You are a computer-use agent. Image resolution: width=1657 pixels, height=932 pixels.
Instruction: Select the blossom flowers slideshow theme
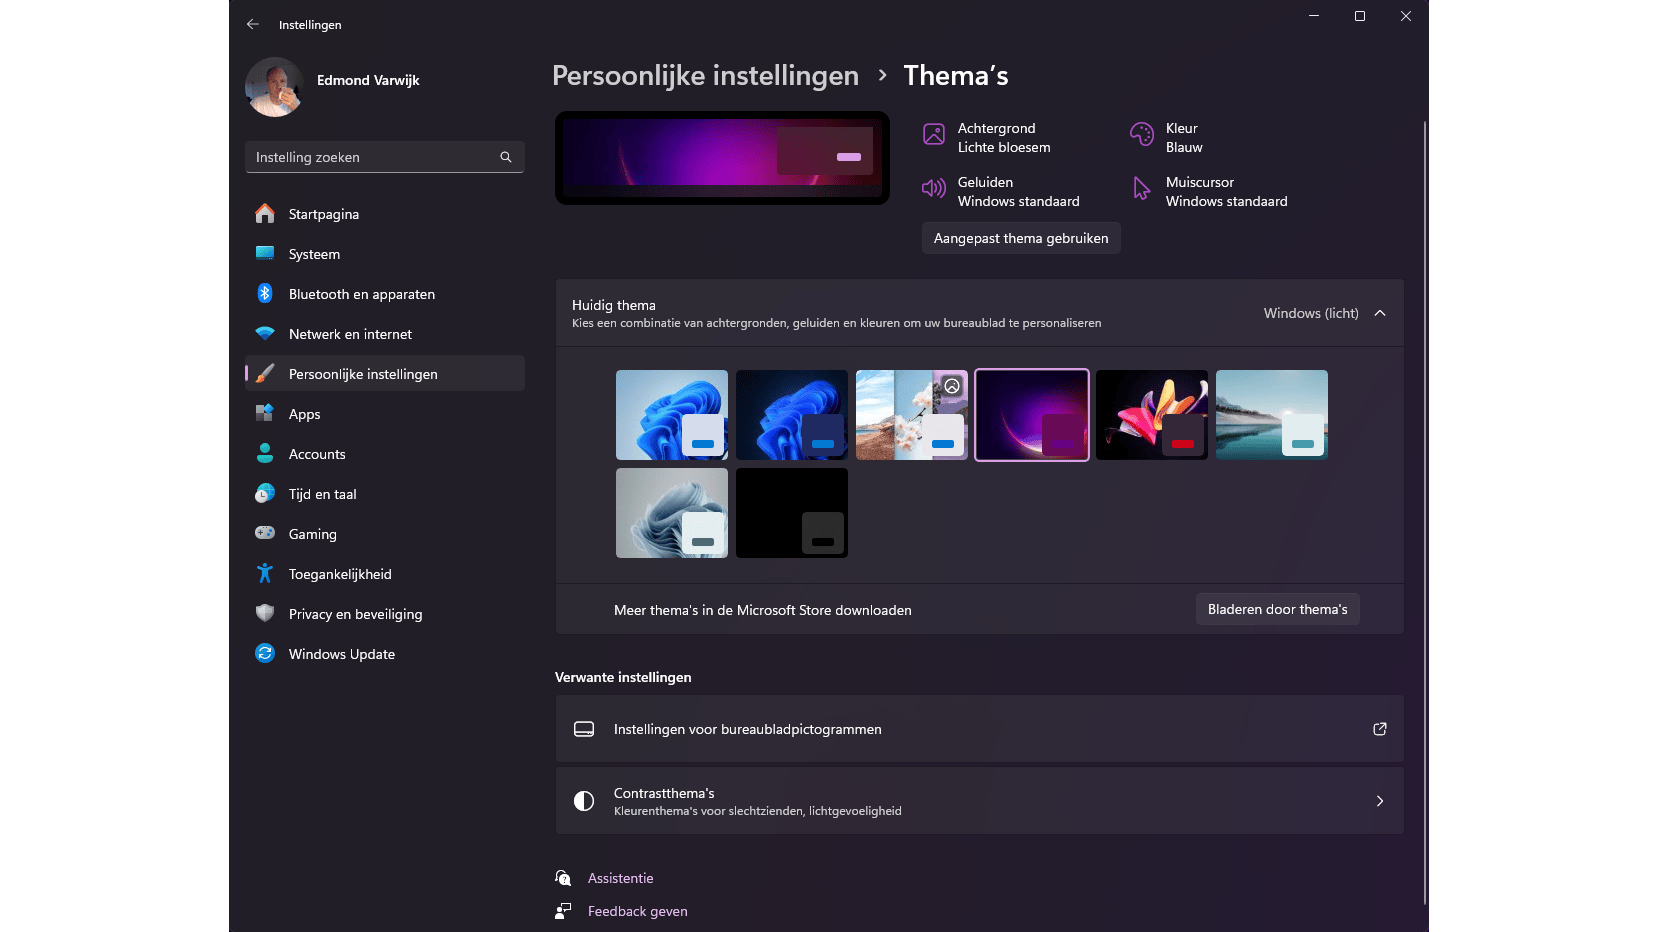point(912,415)
